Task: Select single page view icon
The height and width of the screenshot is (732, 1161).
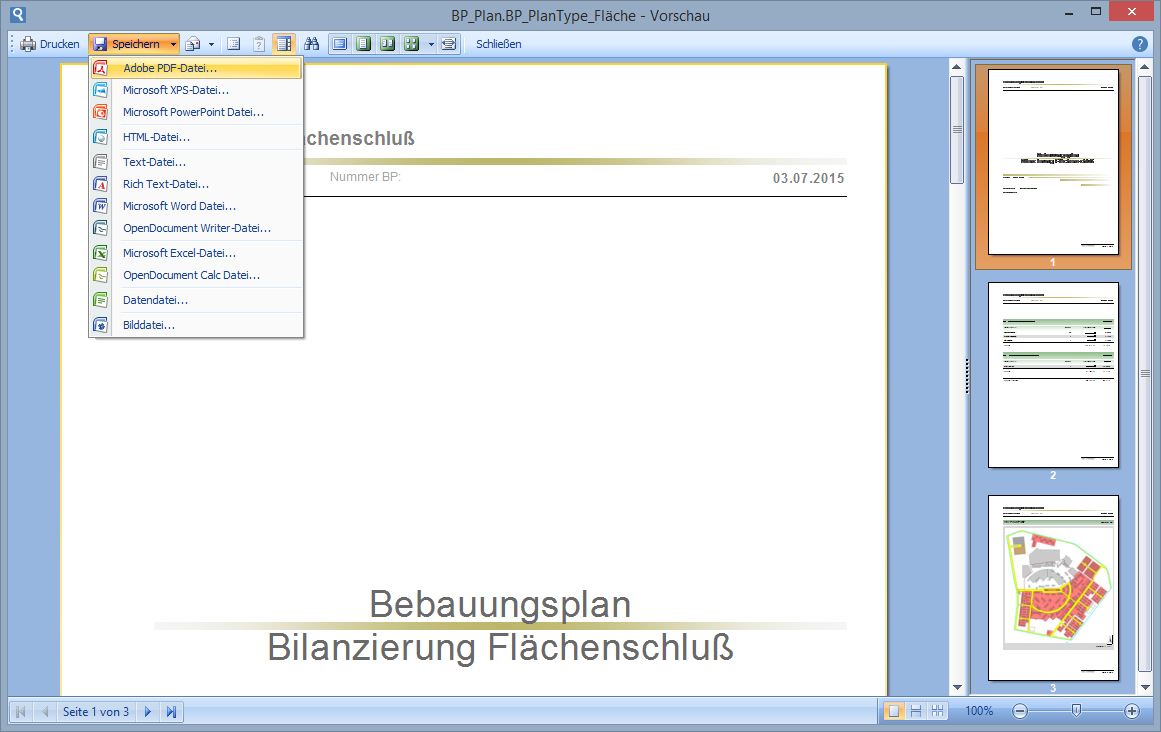Action: click(363, 43)
